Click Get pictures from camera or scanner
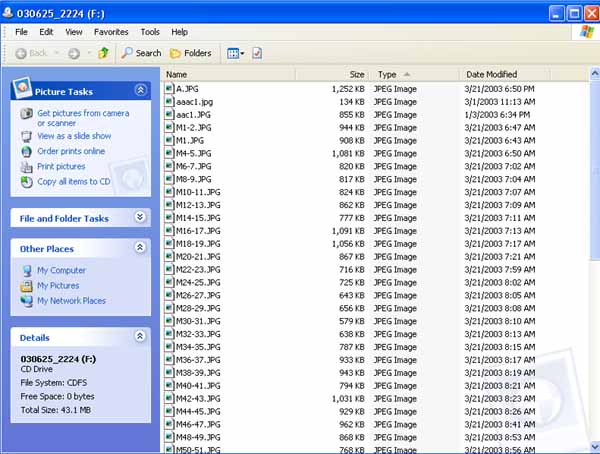The image size is (600, 454). pyautogui.click(x=83, y=118)
